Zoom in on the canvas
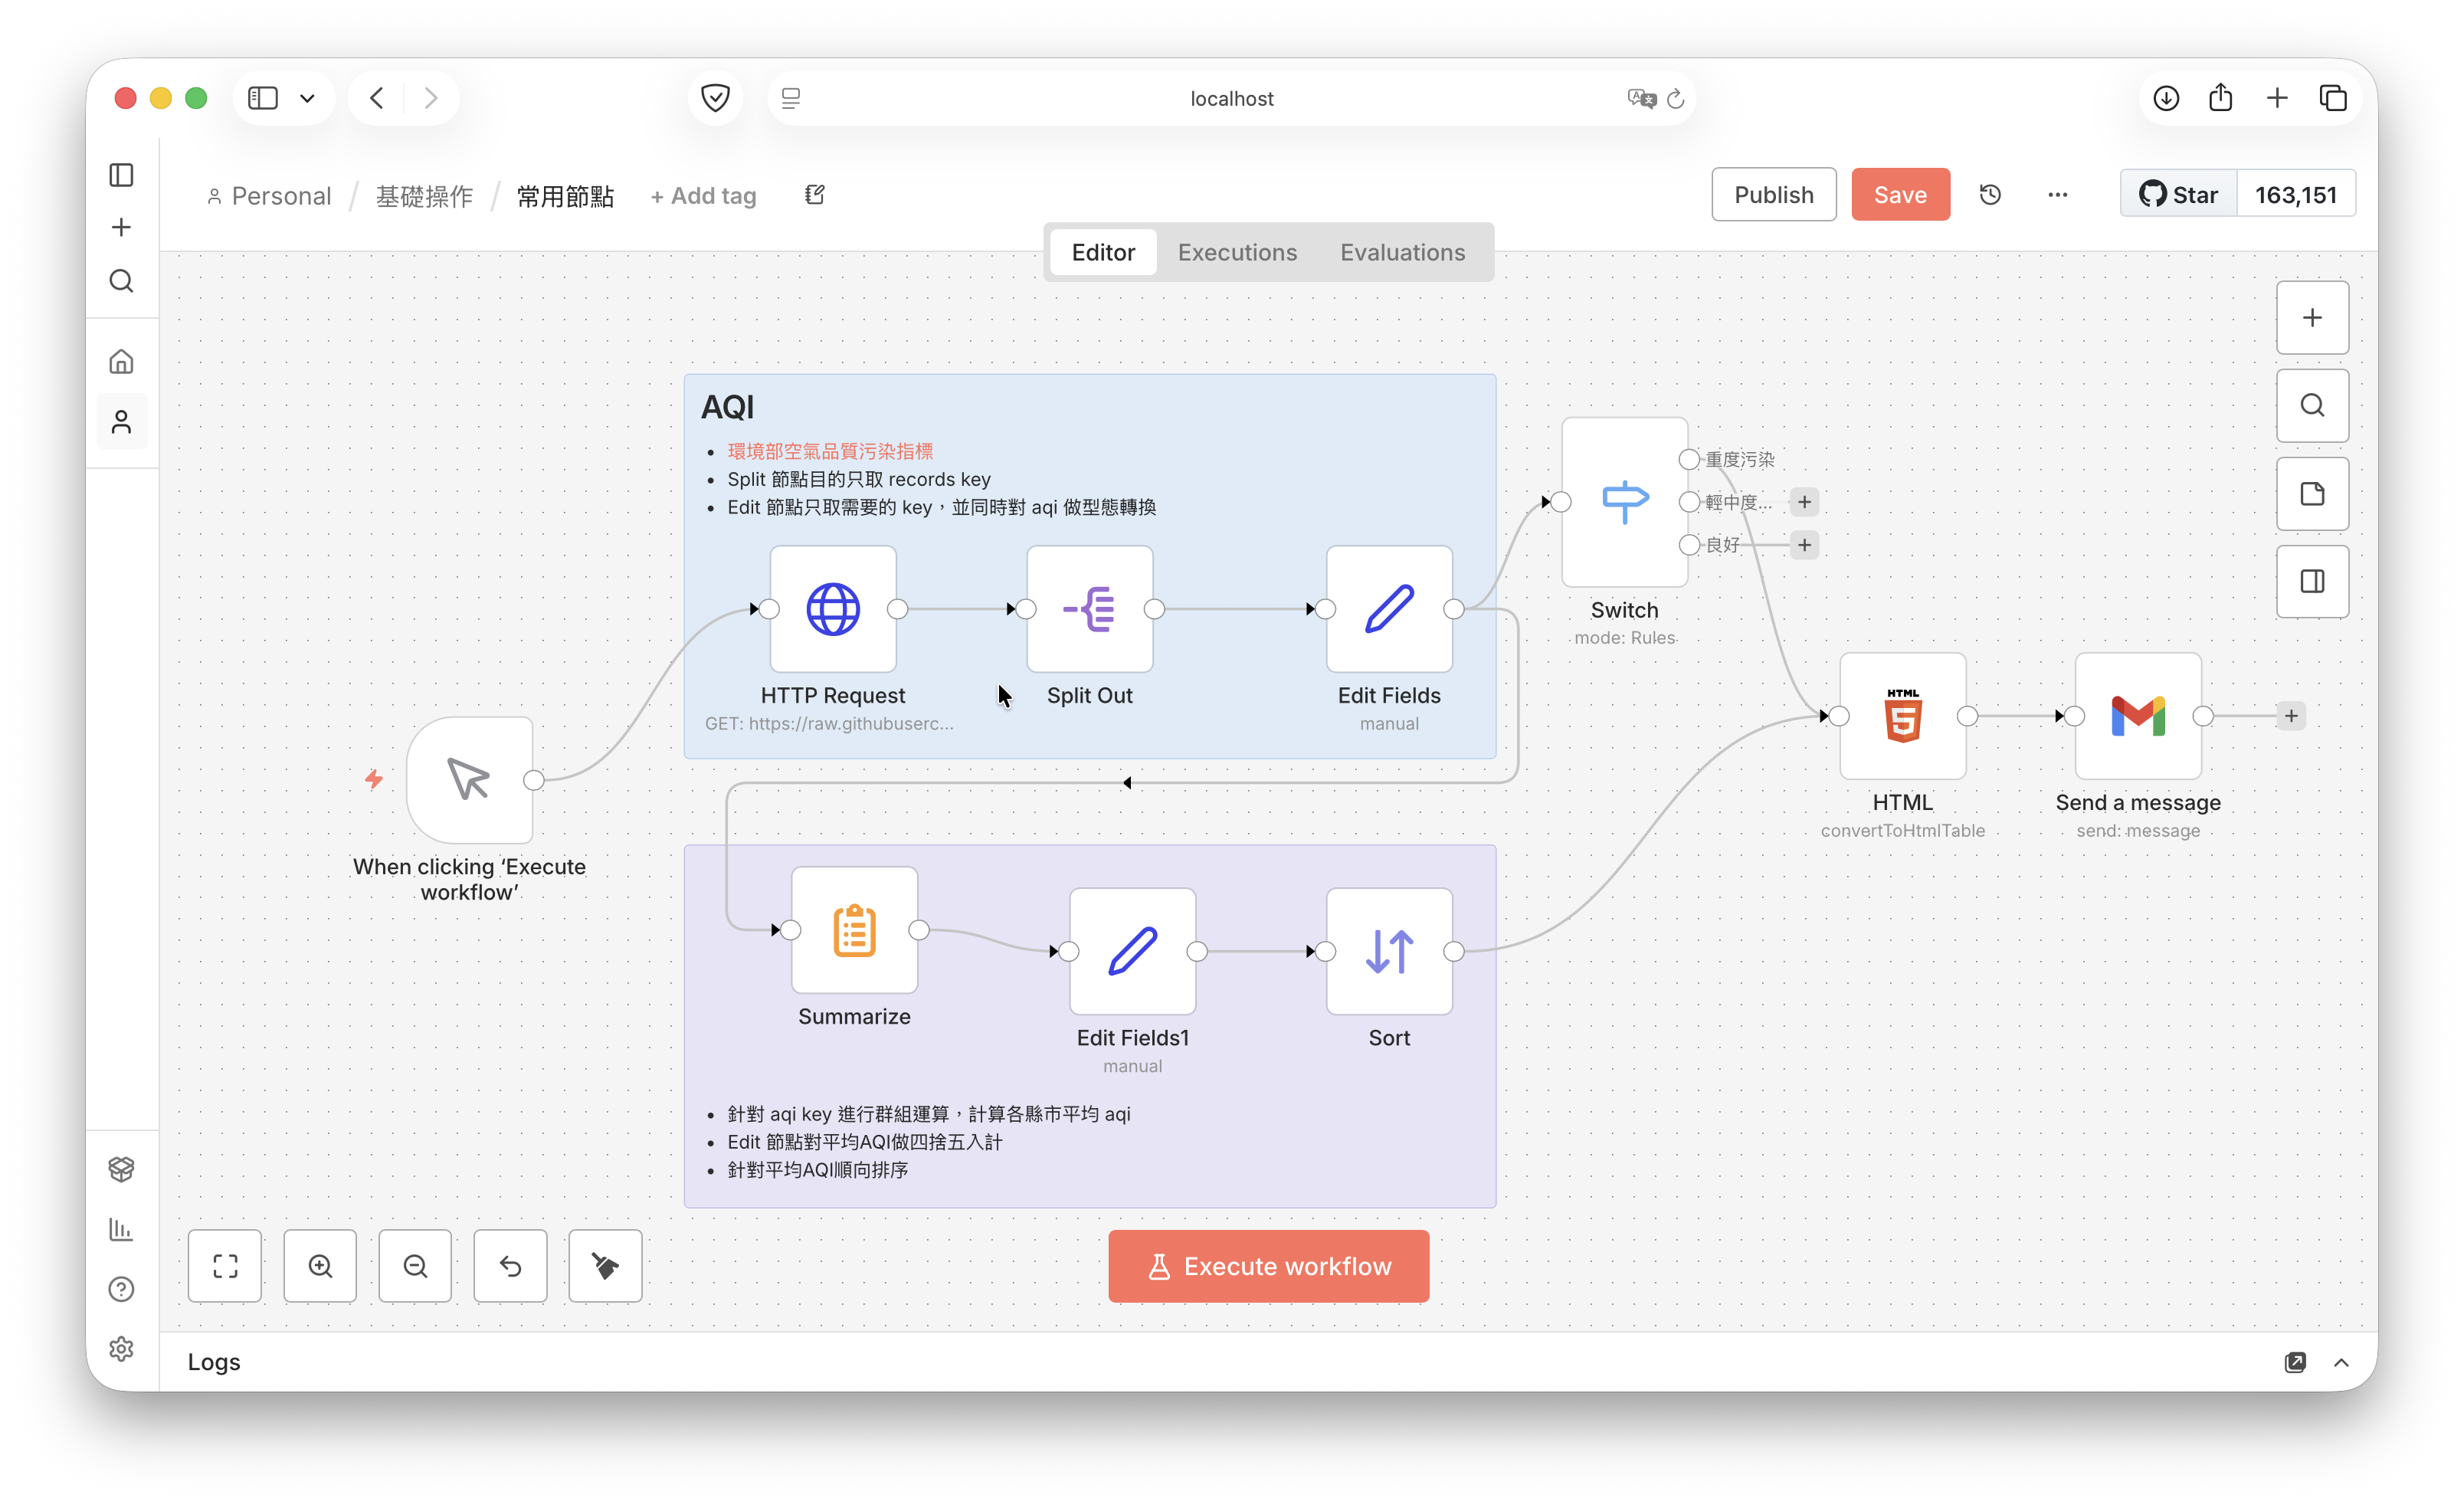Screen dimensions: 2464x1505 click(320, 1266)
